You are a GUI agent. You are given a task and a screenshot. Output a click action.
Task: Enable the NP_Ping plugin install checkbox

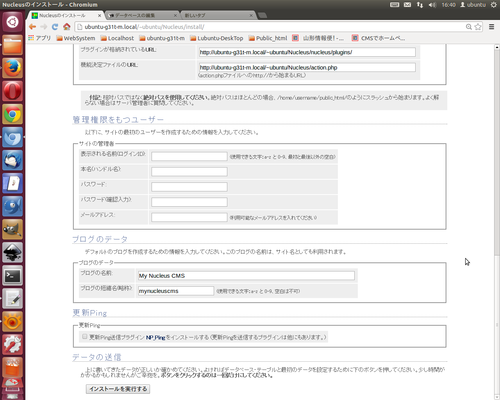(85, 337)
